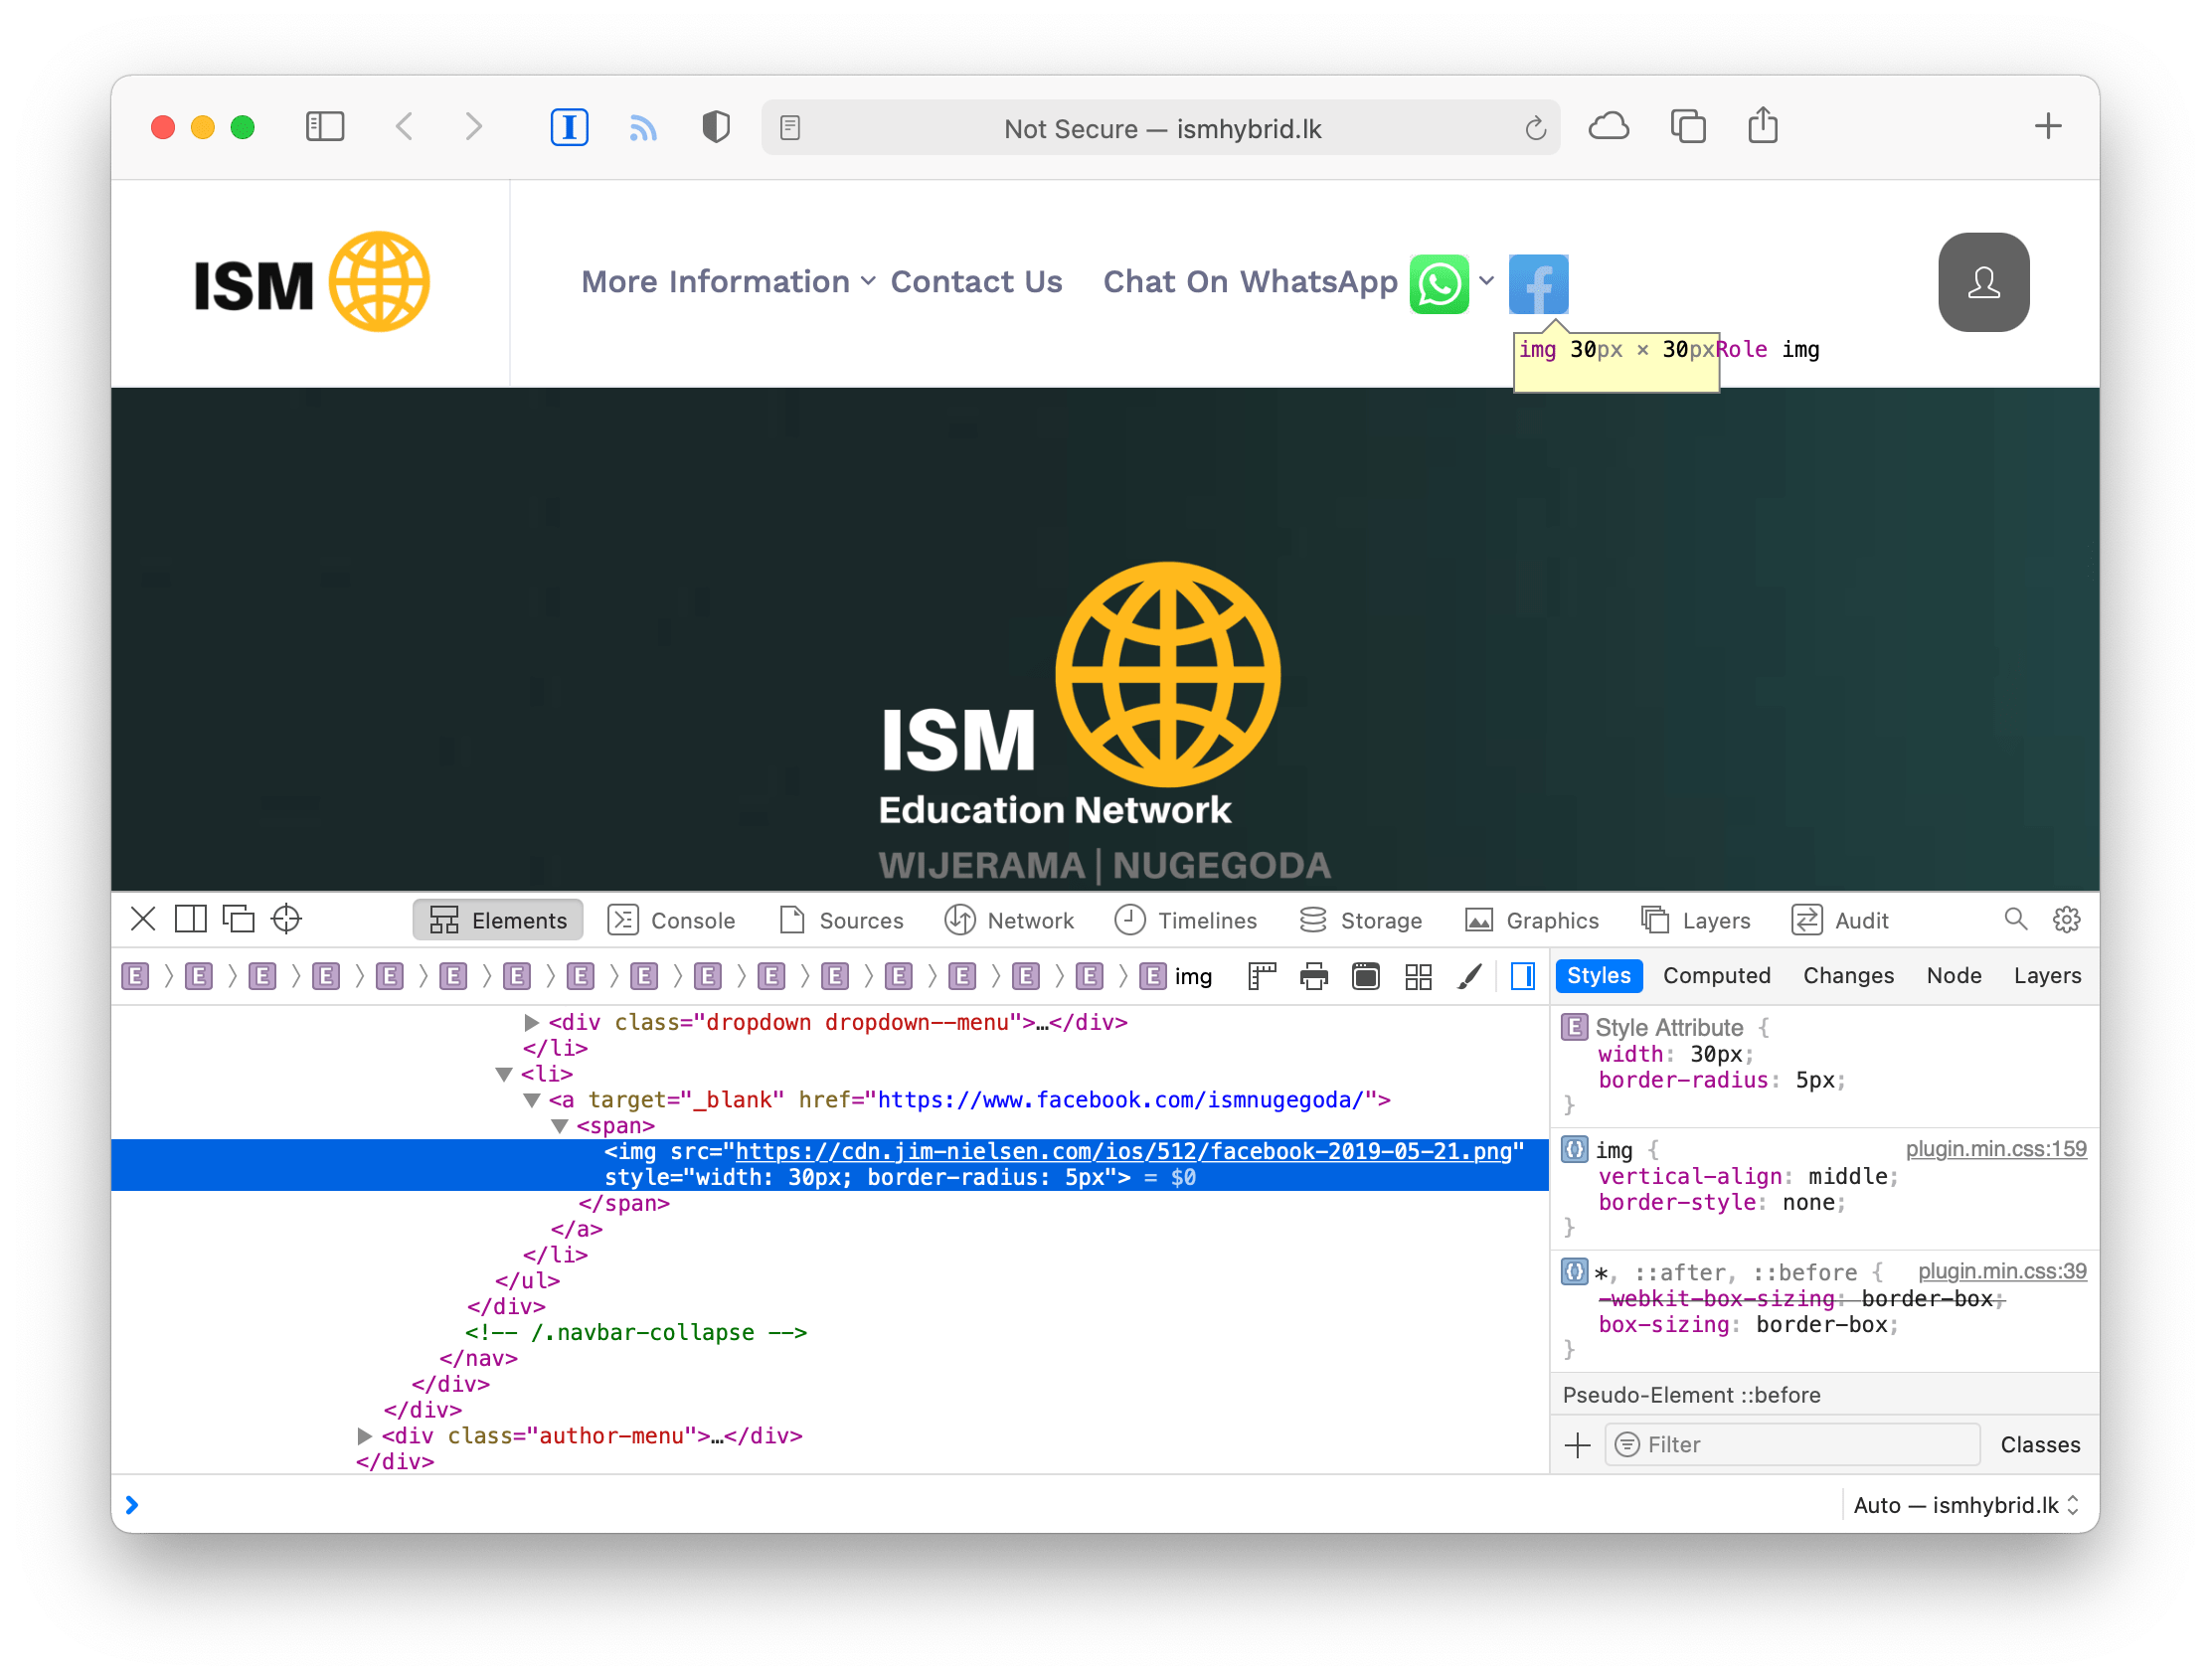The height and width of the screenshot is (1680, 2211).
Task: Switch to the Console tab
Action: point(672,920)
